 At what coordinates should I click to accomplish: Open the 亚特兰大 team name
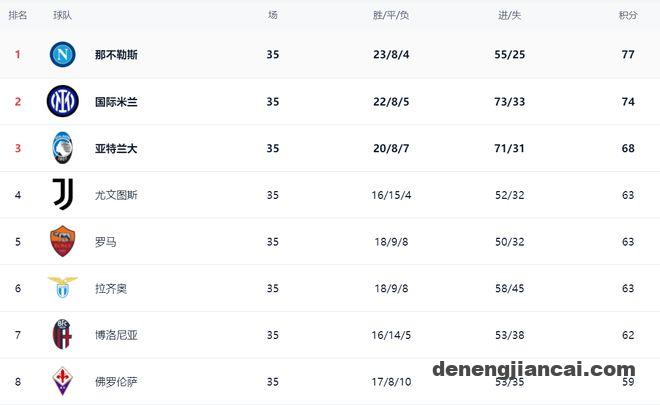116,149
